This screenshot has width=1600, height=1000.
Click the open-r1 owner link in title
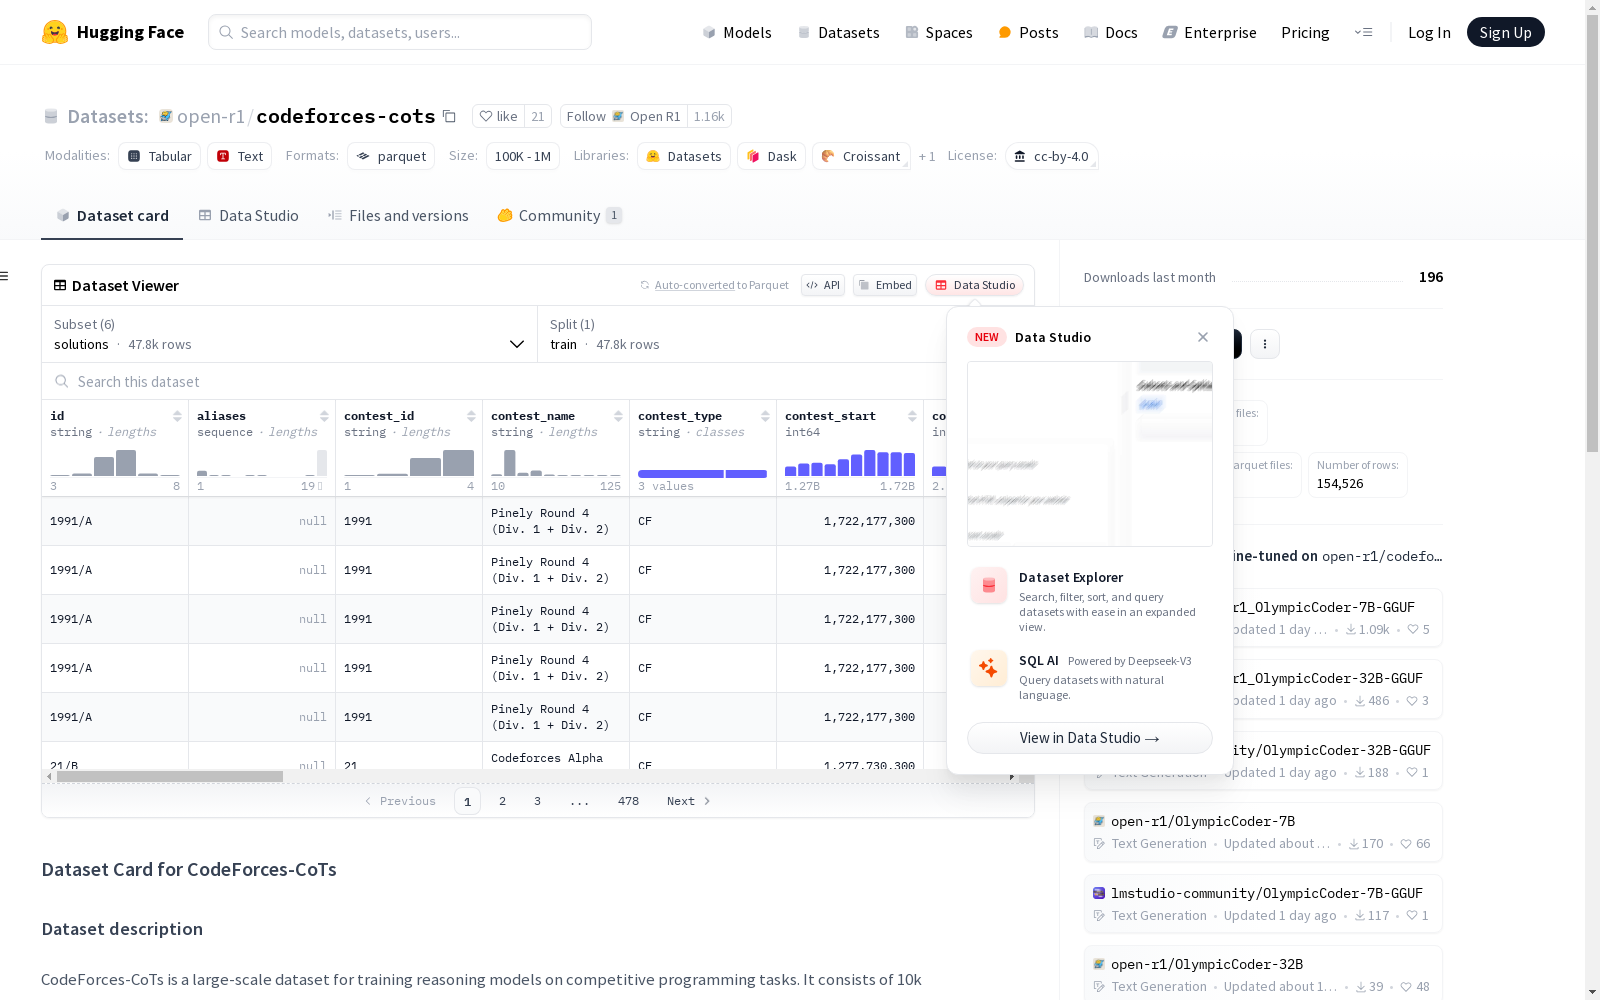211,116
